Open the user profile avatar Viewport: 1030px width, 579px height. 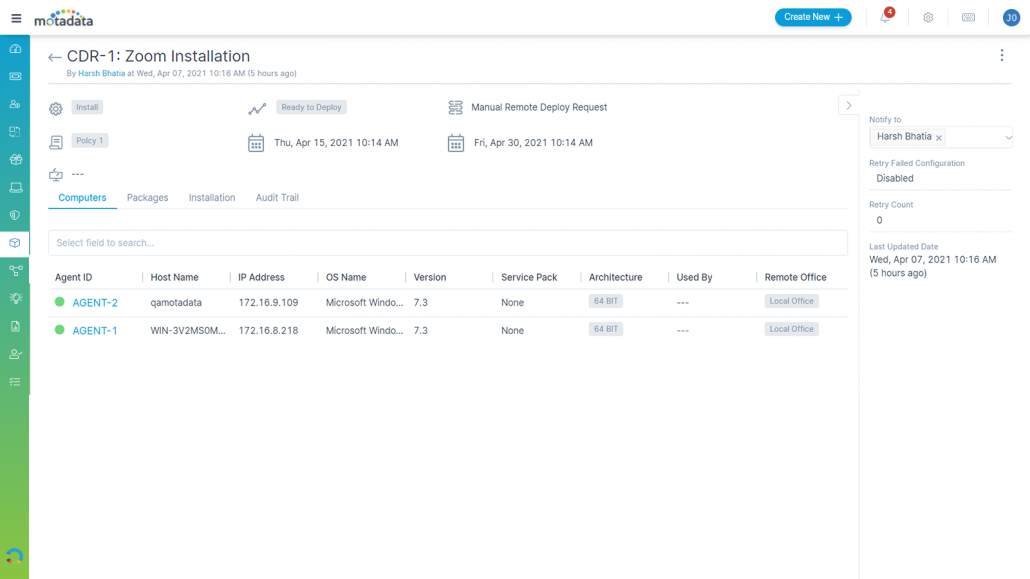[1011, 18]
